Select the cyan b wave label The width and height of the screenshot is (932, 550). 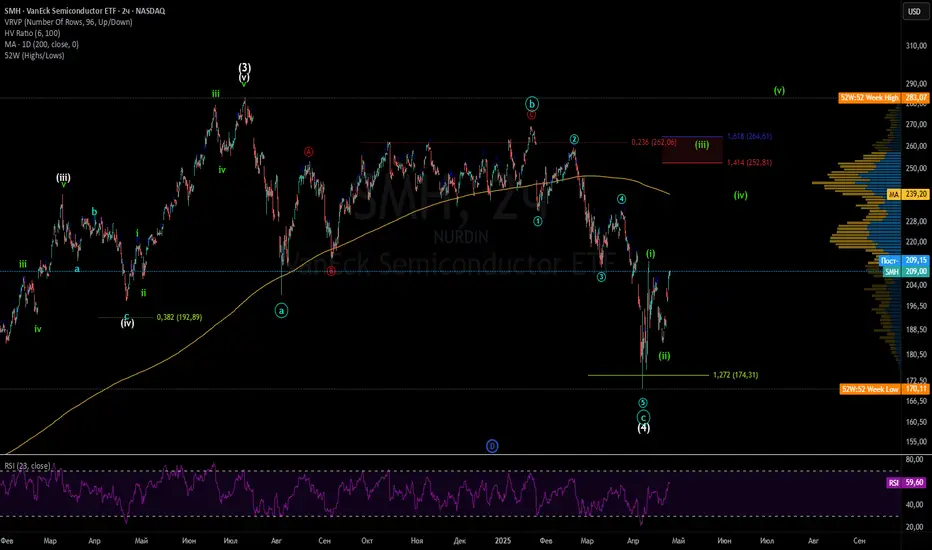click(x=94, y=211)
